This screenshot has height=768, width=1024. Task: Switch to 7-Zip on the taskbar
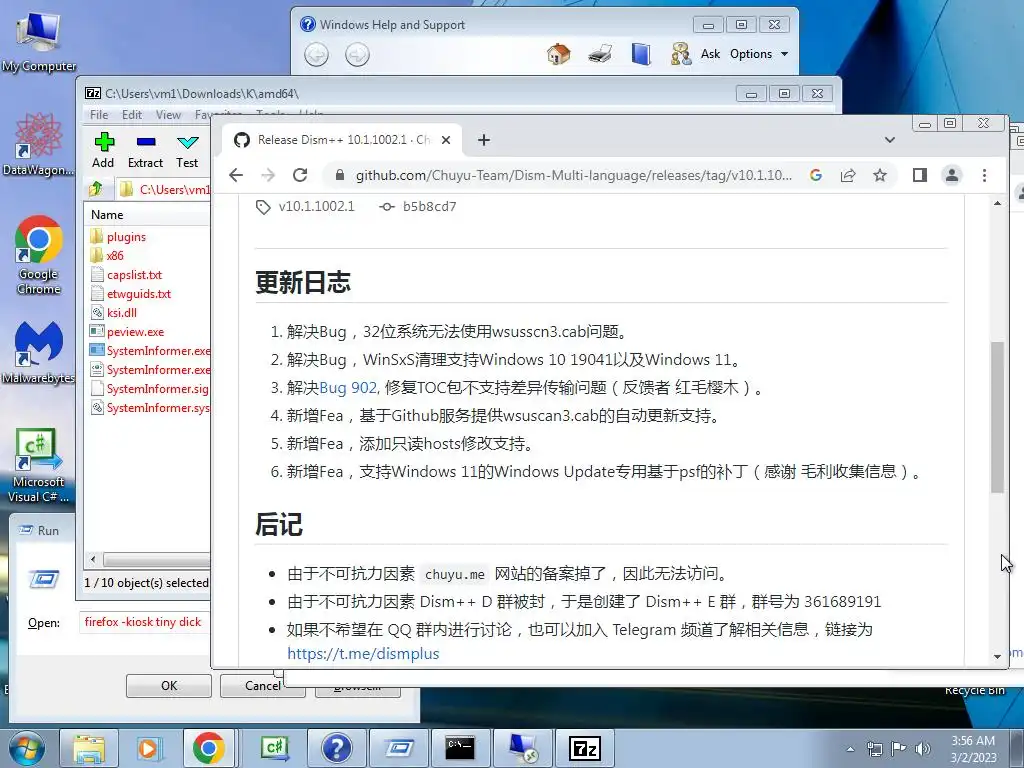click(x=584, y=748)
